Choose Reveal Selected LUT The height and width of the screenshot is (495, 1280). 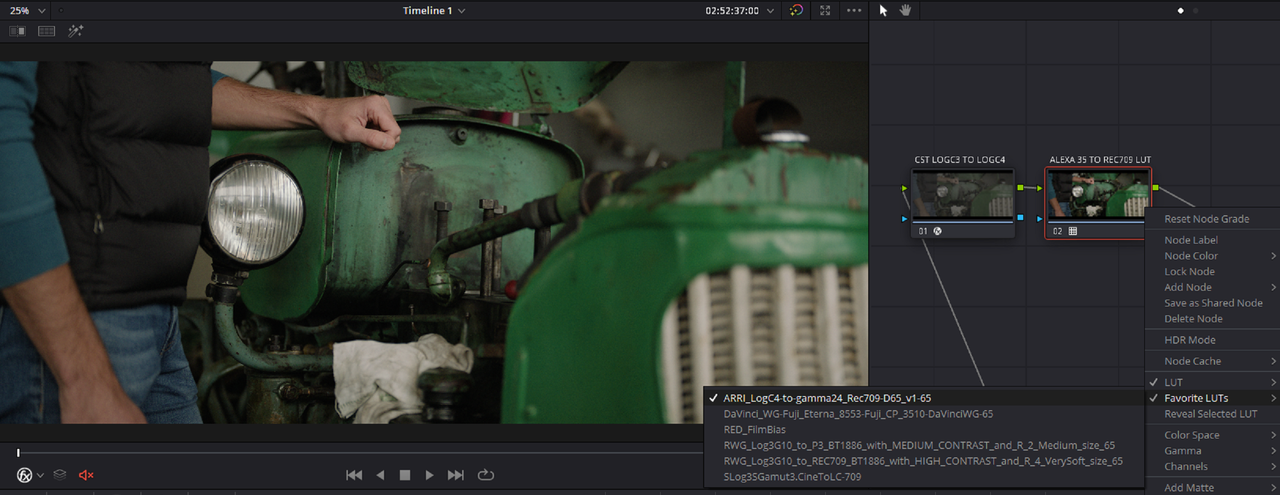(1210, 414)
